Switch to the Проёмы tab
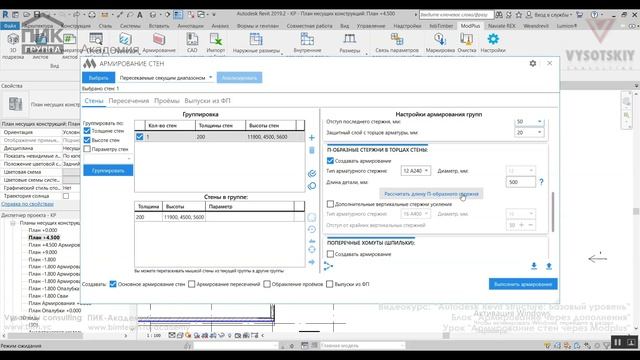Viewport: 640px width, 360px height. 167,101
